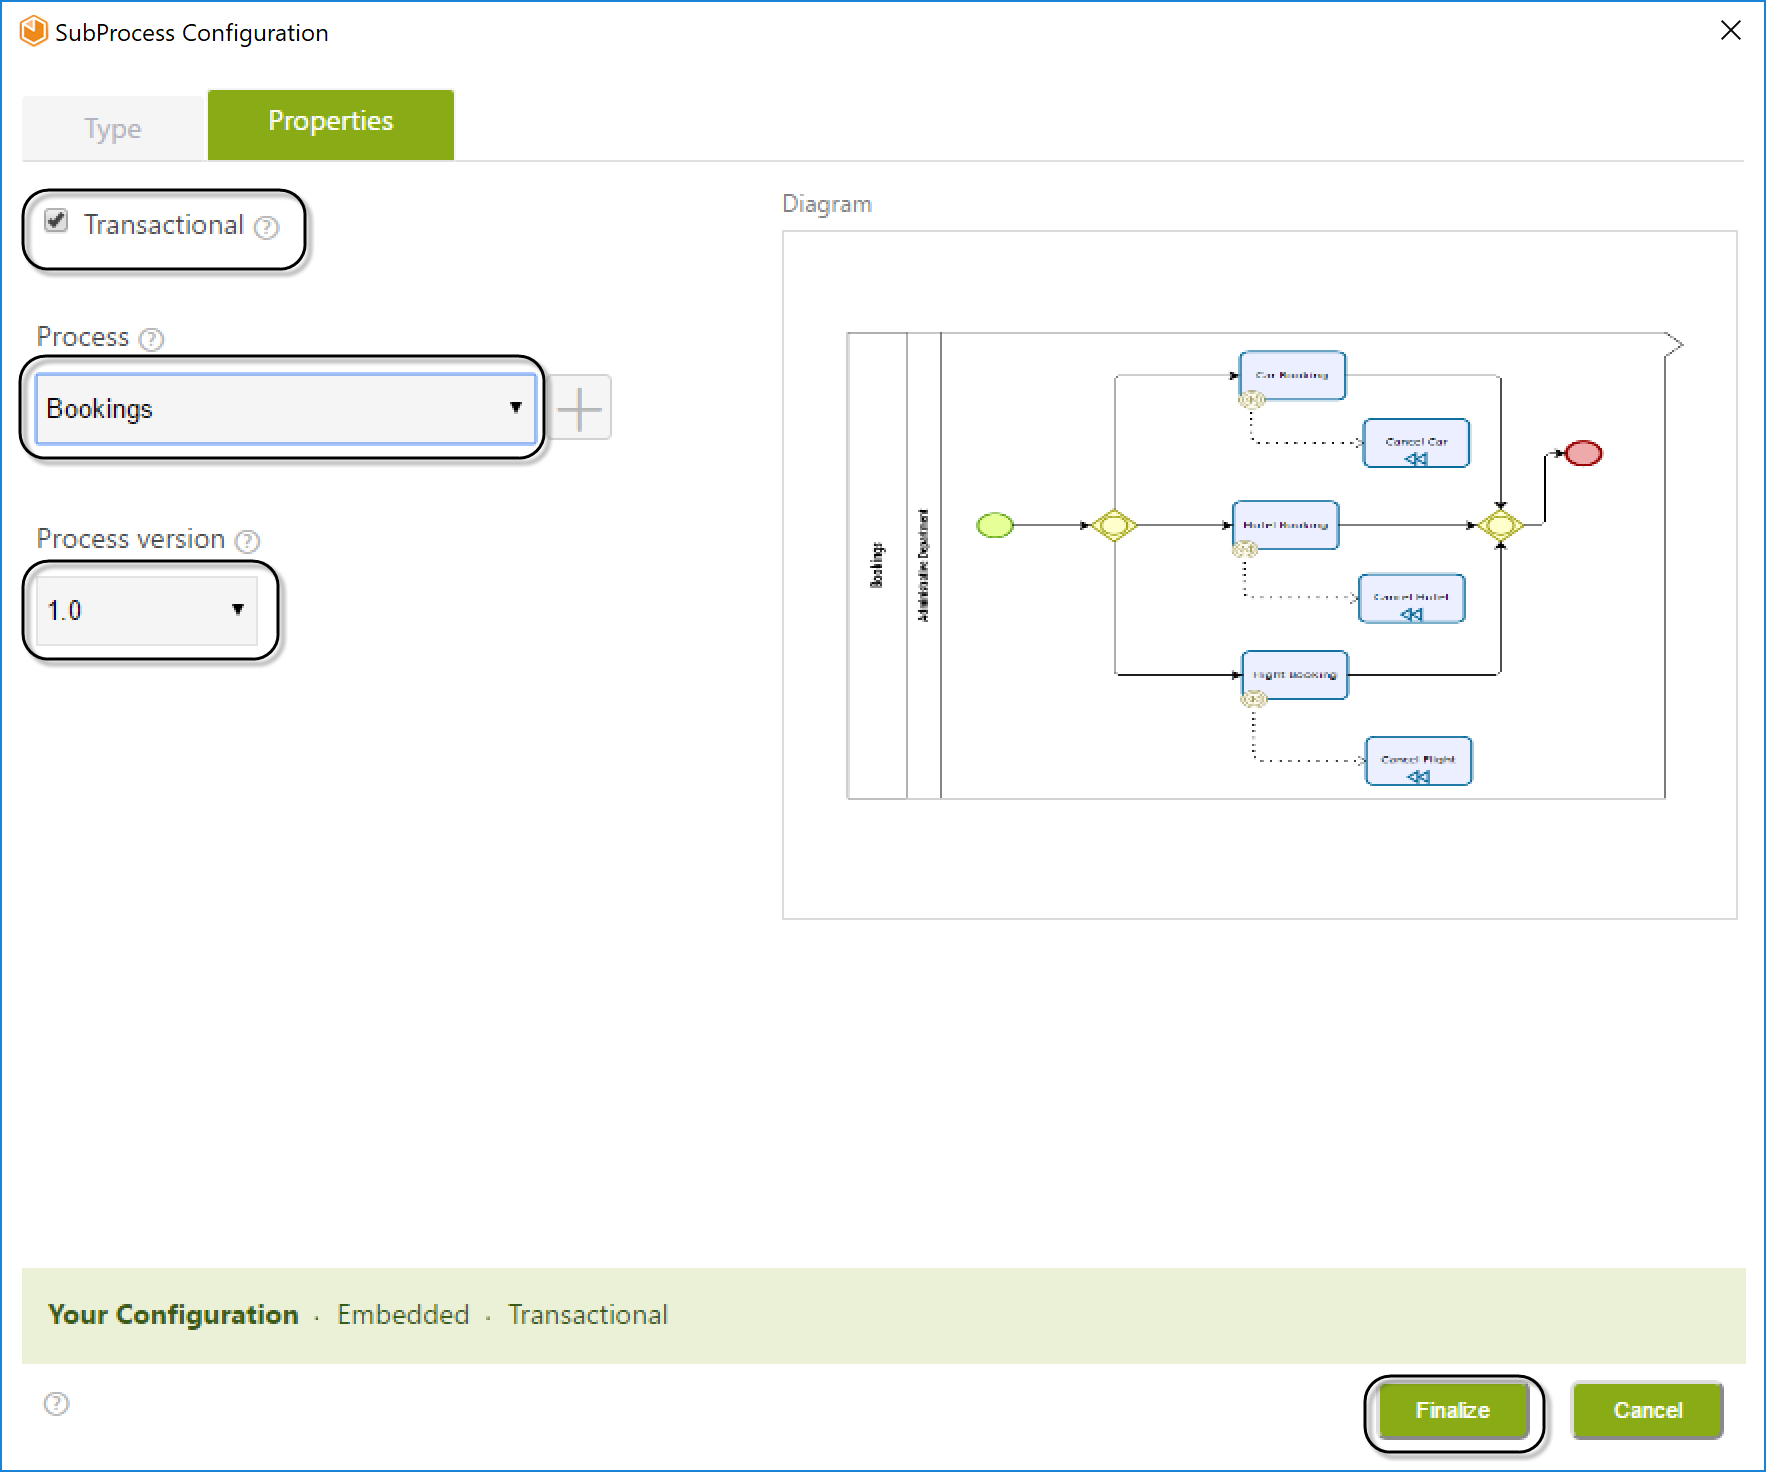Viewport: 1766px width, 1472px height.
Task: Select the first yellow gateway after start event
Action: (1113, 525)
